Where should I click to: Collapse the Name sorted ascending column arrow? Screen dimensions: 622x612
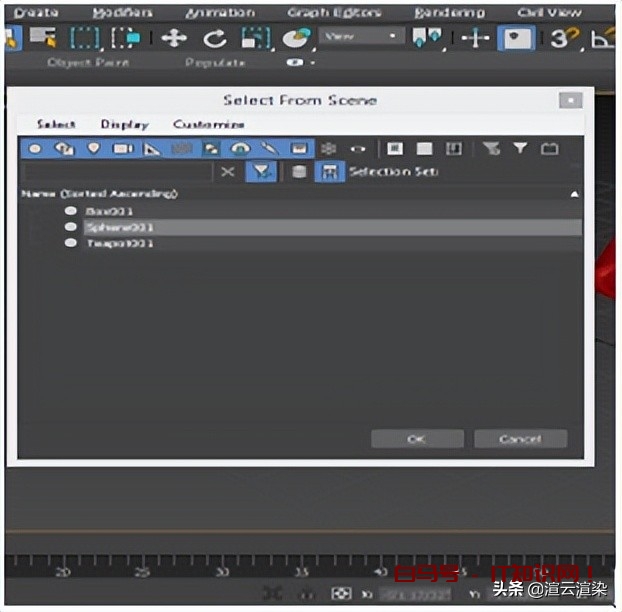click(574, 194)
